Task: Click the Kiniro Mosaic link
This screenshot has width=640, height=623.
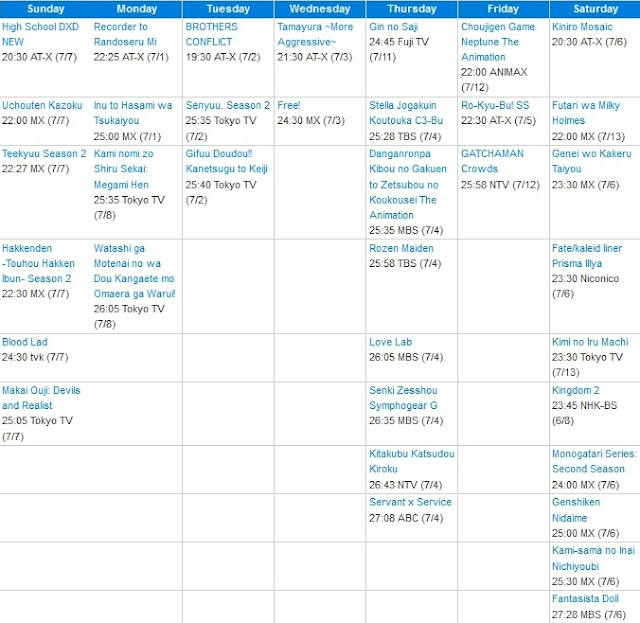Action: tap(582, 27)
